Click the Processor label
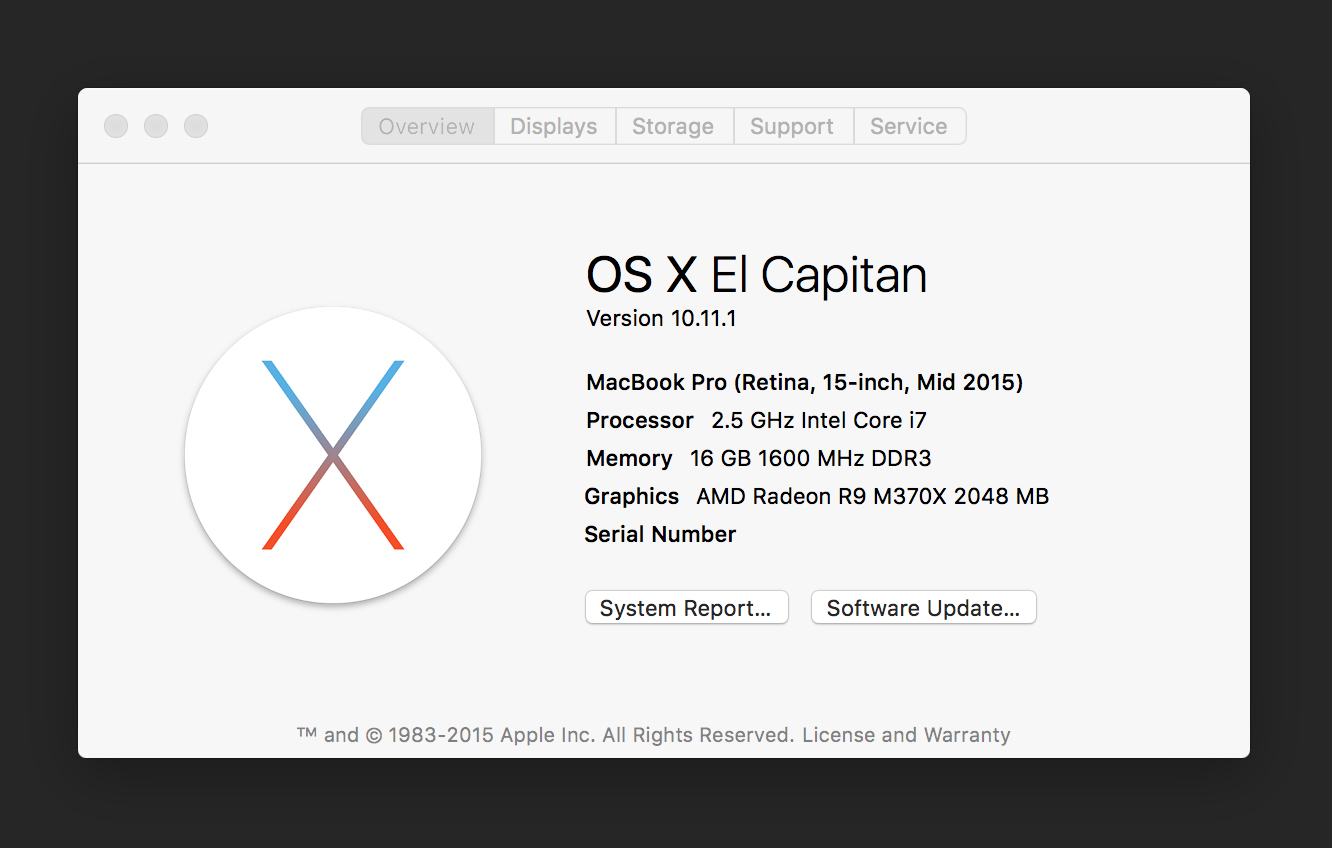1332x848 pixels. (639, 420)
